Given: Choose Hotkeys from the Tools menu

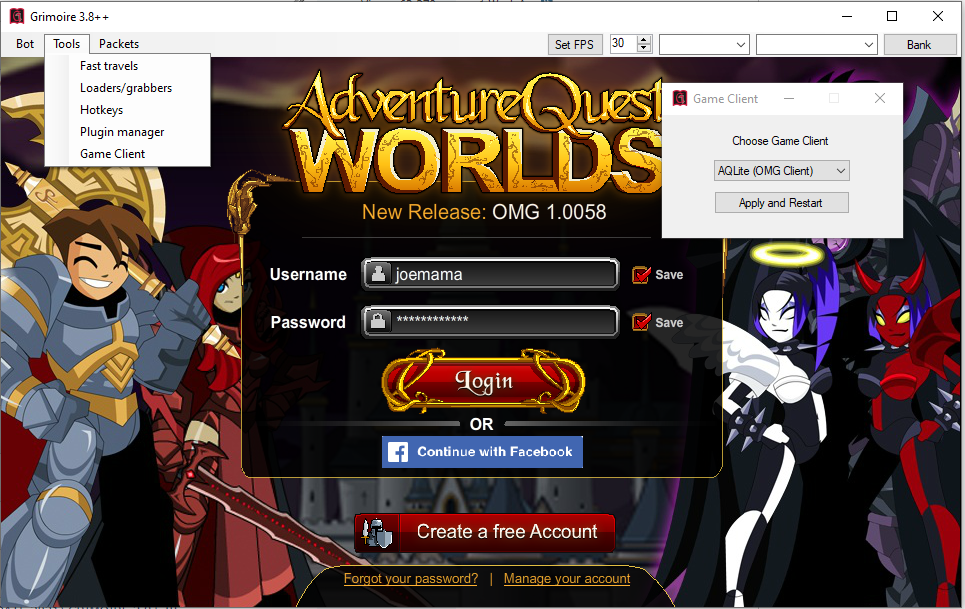Looking at the screenshot, I should 127,110.
